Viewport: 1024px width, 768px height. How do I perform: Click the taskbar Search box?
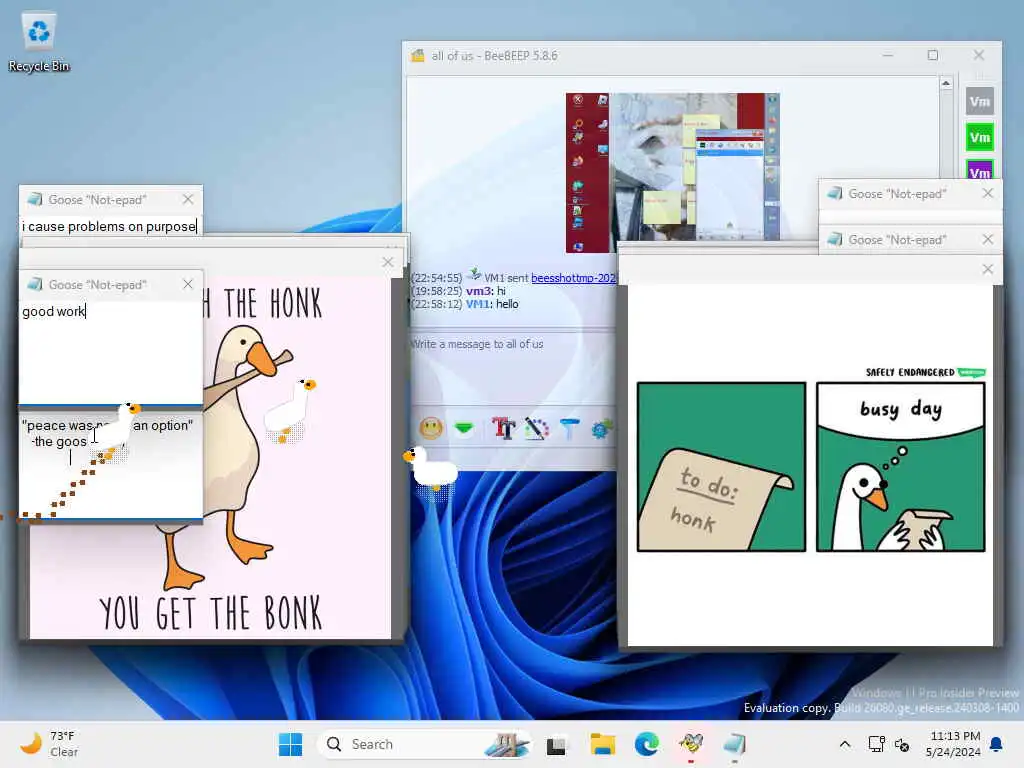[x=424, y=744]
